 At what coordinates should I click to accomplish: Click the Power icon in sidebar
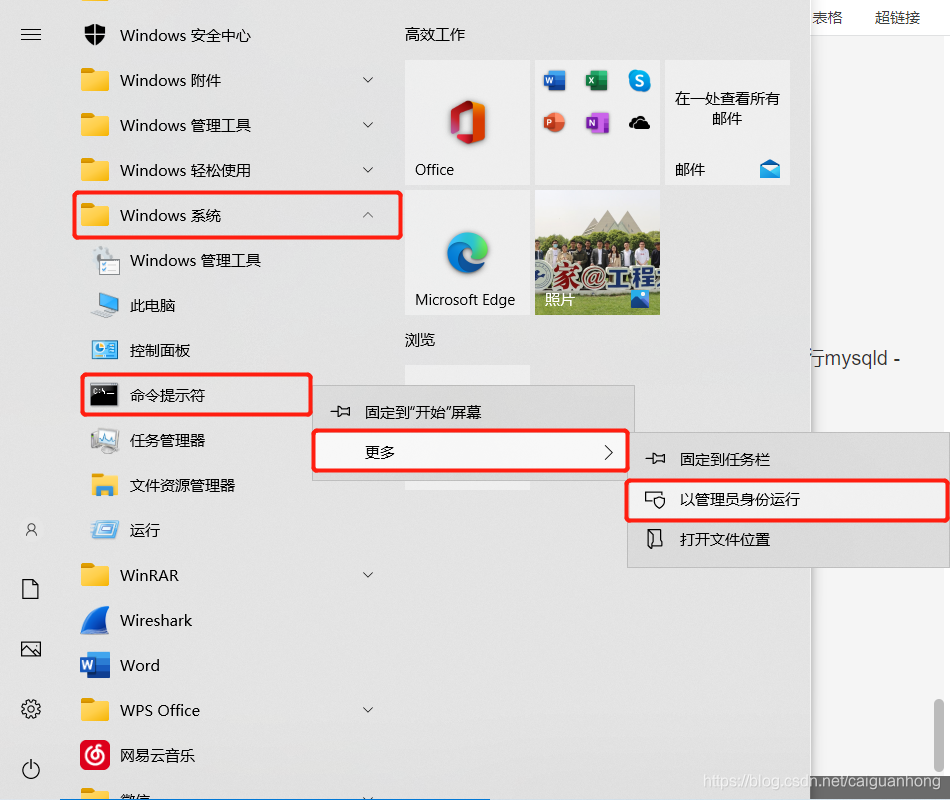click(31, 769)
